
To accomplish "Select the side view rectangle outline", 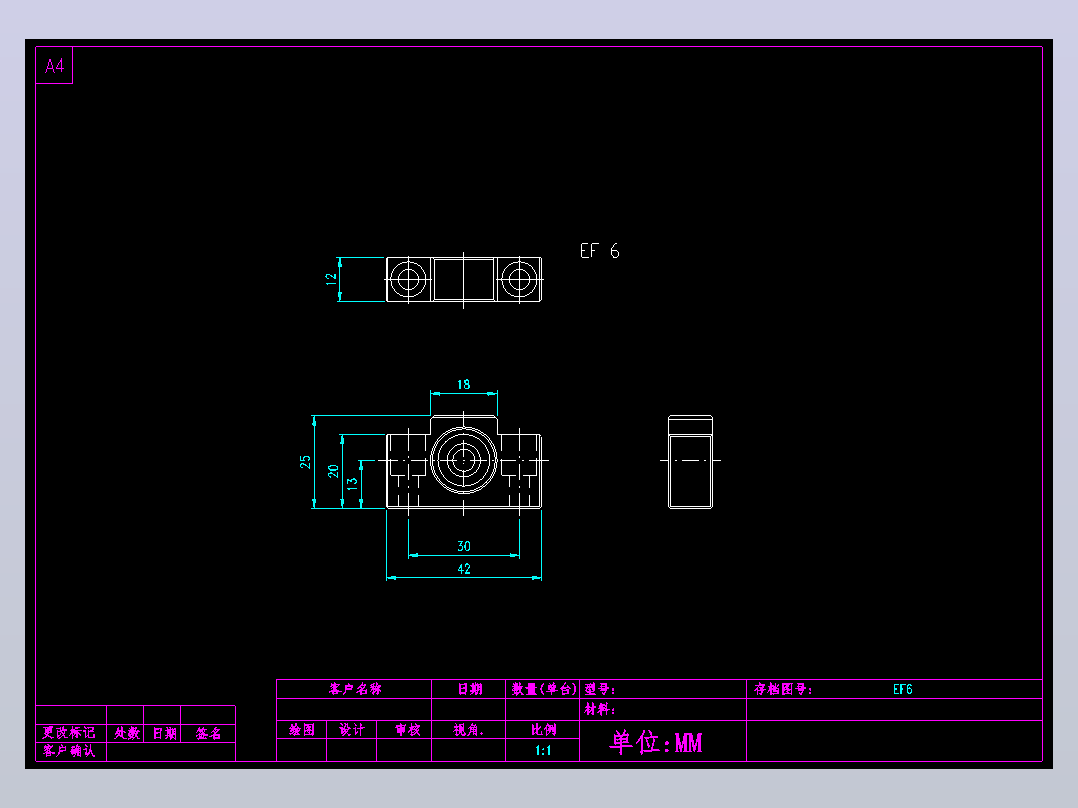I will coord(690,462).
